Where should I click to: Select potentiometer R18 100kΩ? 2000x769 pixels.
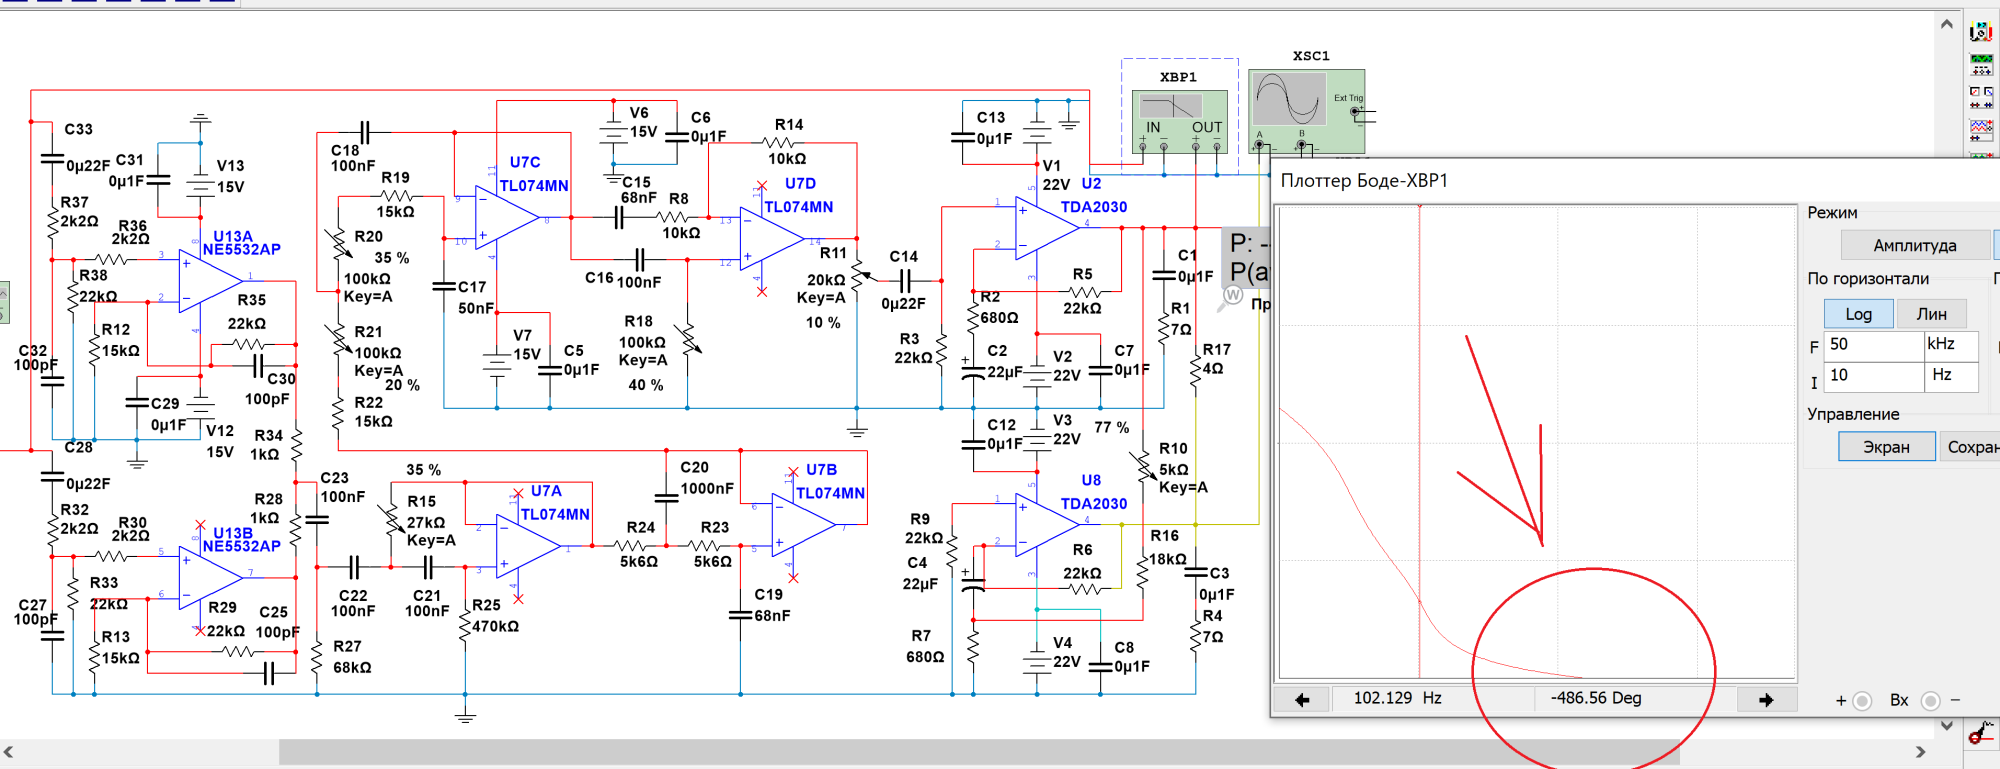point(688,340)
